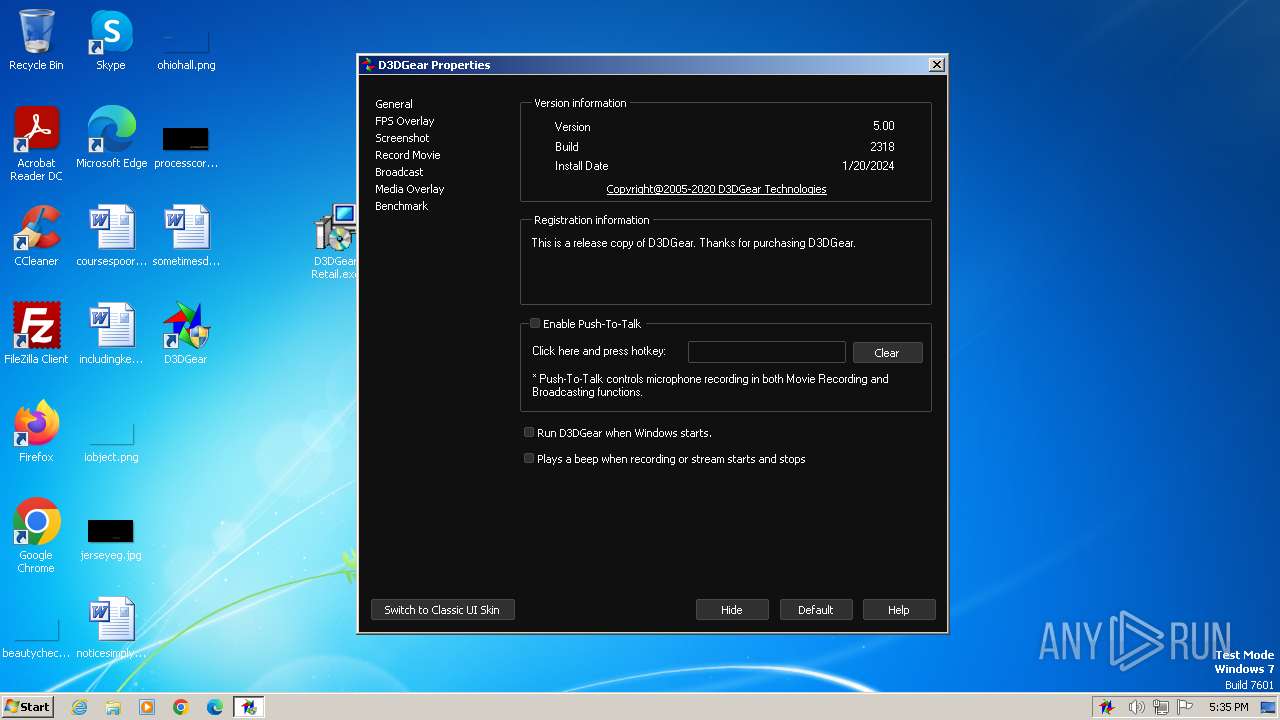The height and width of the screenshot is (720, 1280).
Task: Open the noticesimply Word document
Action: click(x=111, y=628)
